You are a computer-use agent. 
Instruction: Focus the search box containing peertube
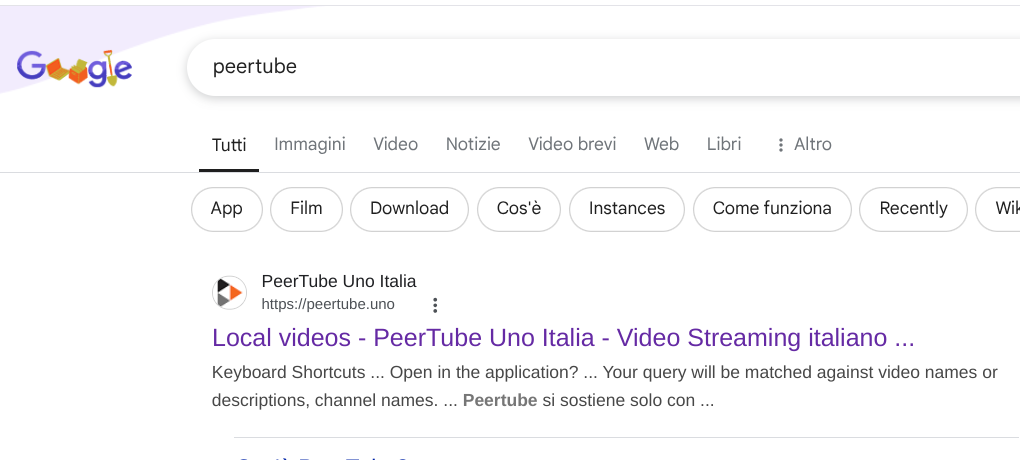(x=600, y=67)
